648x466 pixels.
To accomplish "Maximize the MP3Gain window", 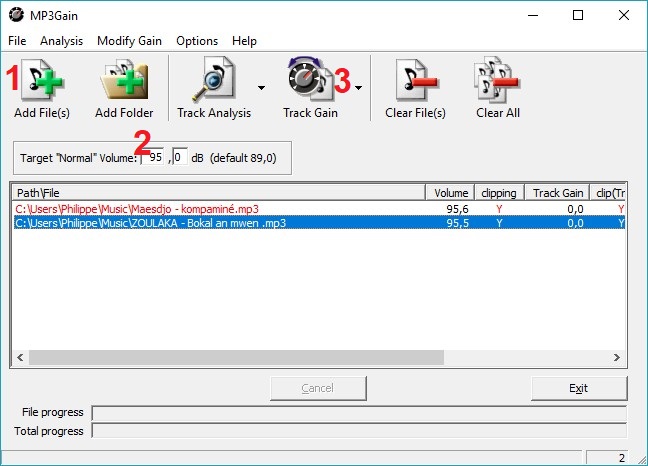I will click(578, 15).
